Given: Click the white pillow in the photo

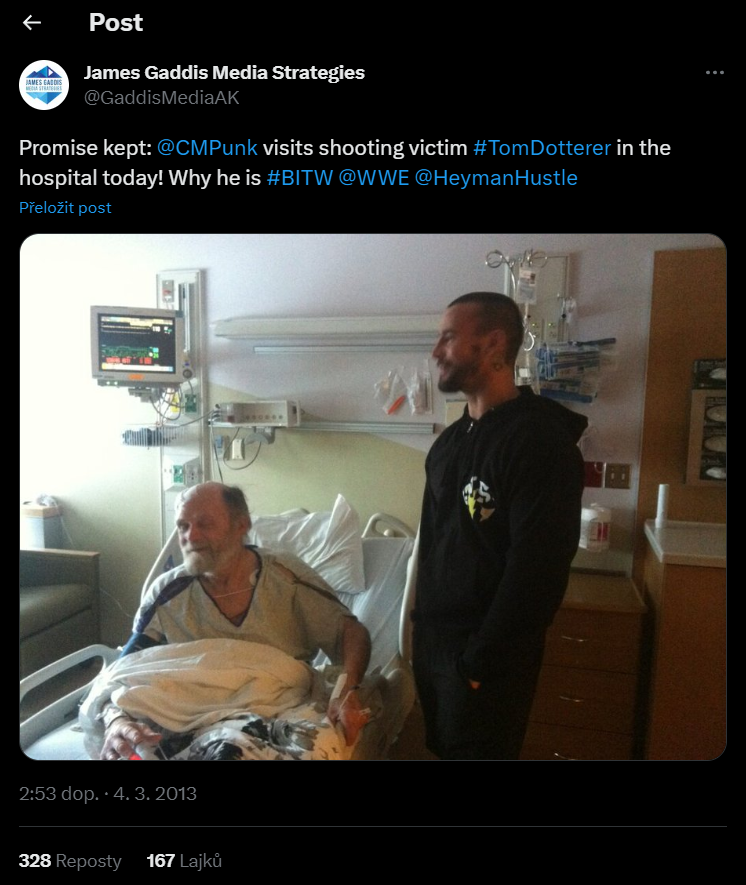Looking at the screenshot, I should (x=314, y=546).
